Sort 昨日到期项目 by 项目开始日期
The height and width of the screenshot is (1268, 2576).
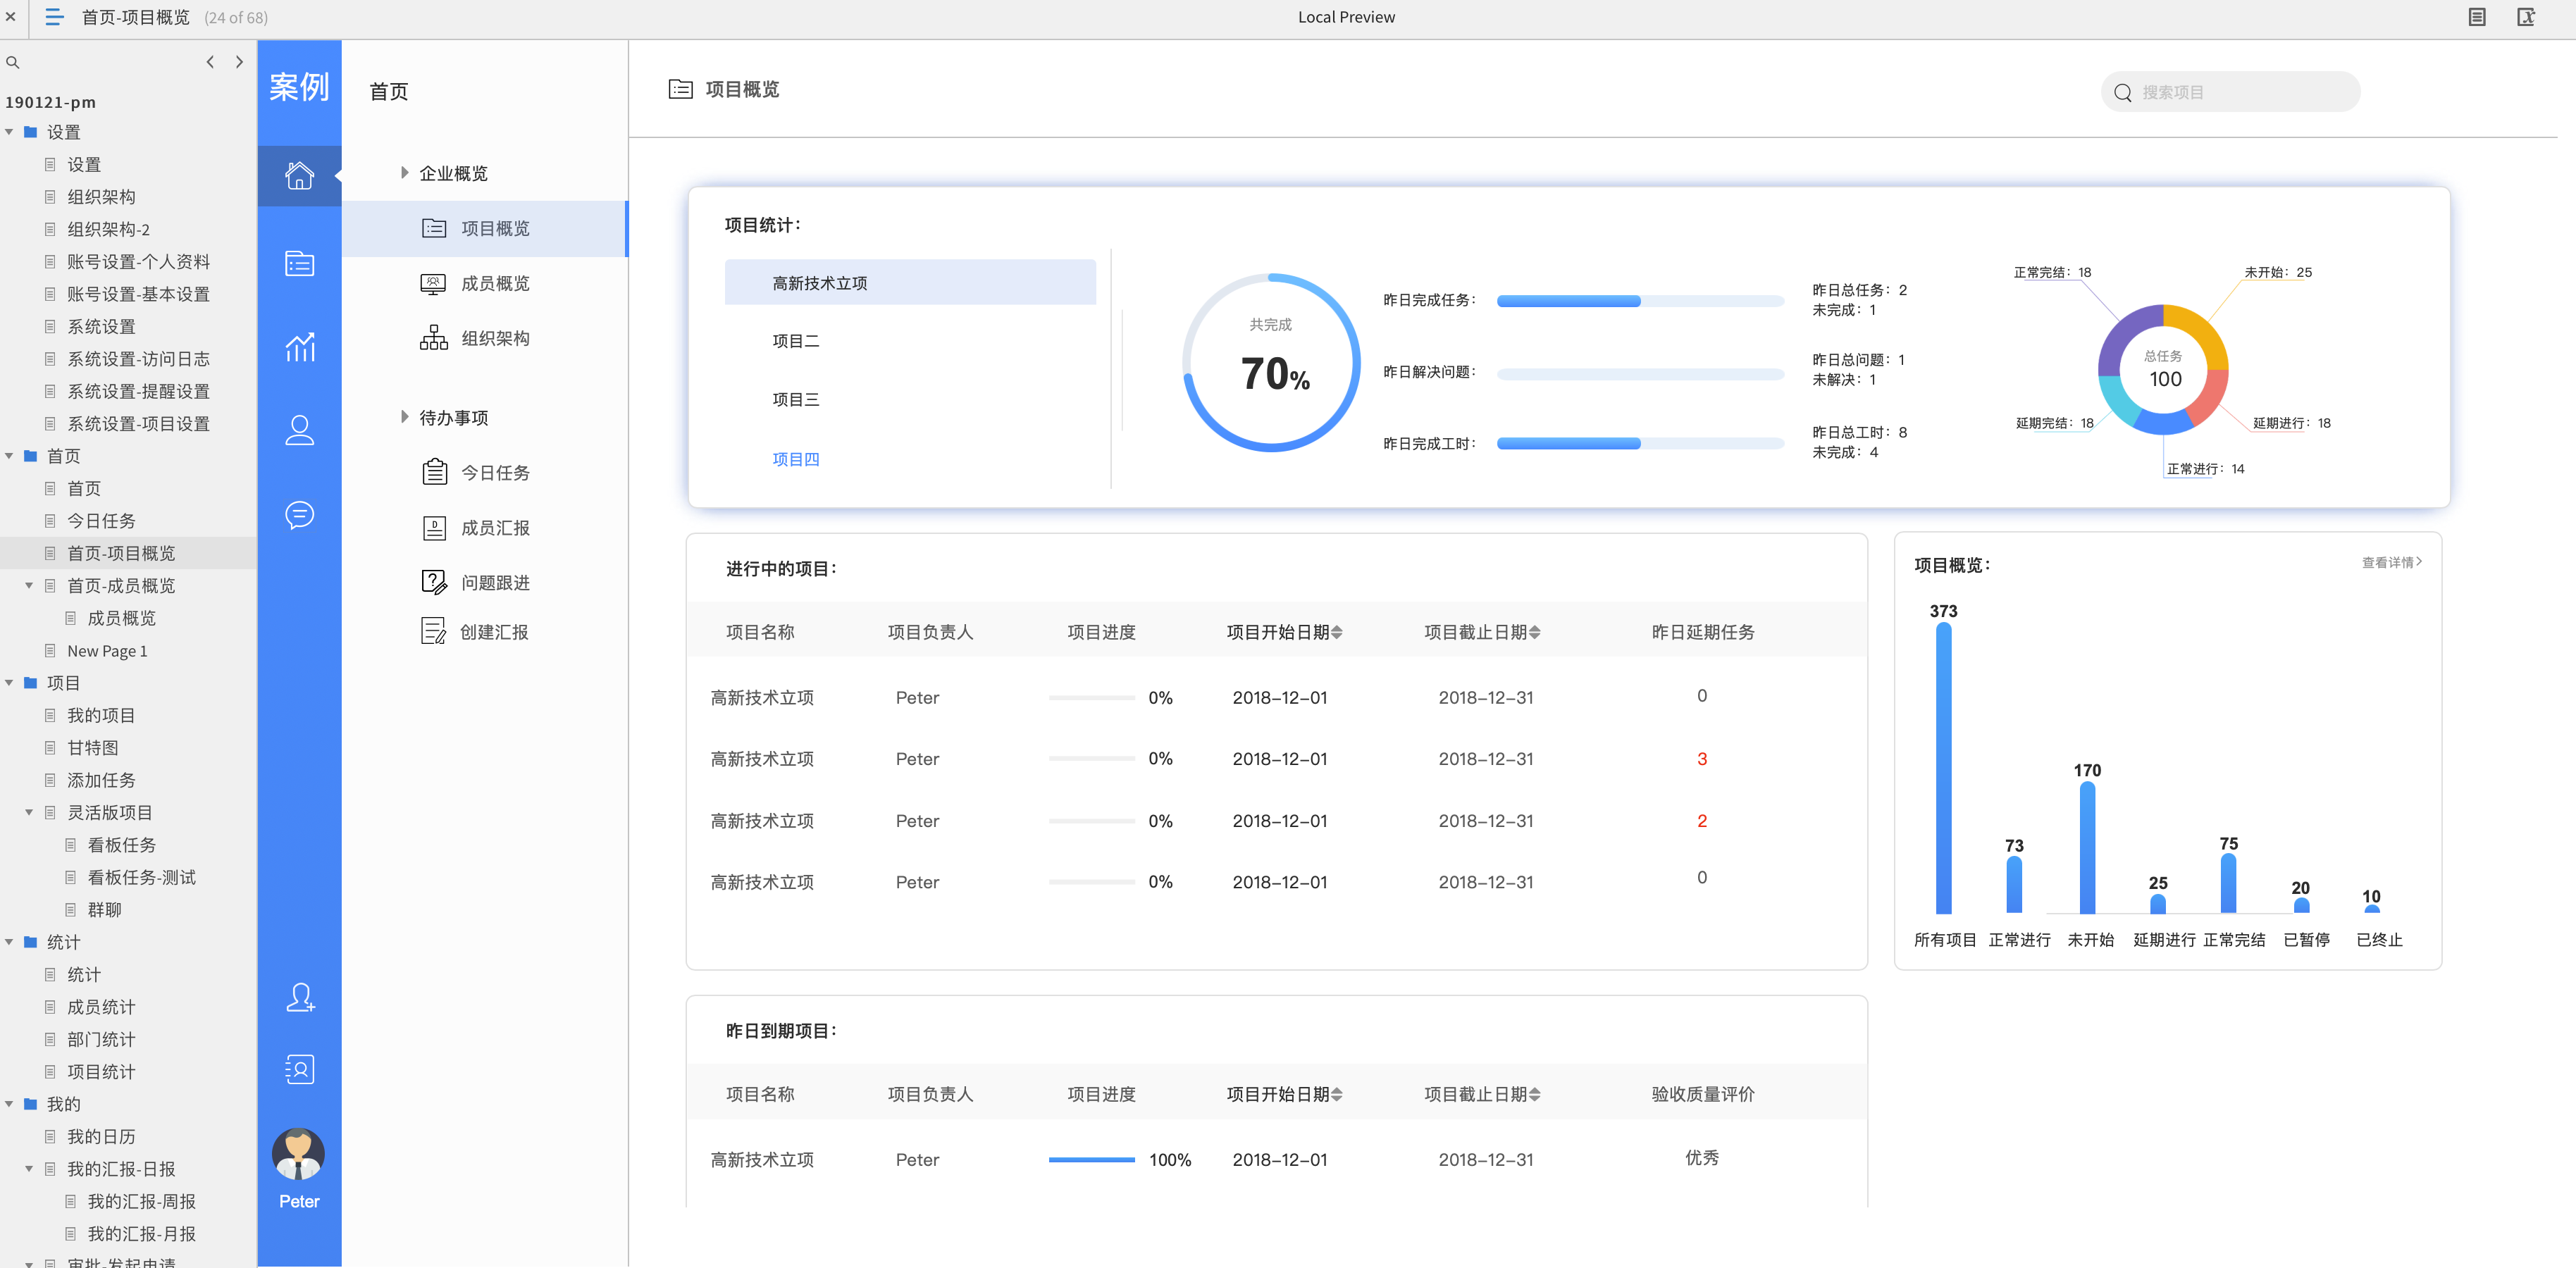coord(1337,1094)
